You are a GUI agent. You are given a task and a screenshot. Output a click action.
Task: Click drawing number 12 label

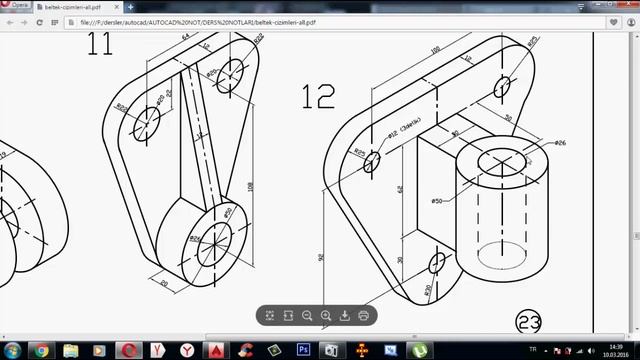tap(318, 97)
